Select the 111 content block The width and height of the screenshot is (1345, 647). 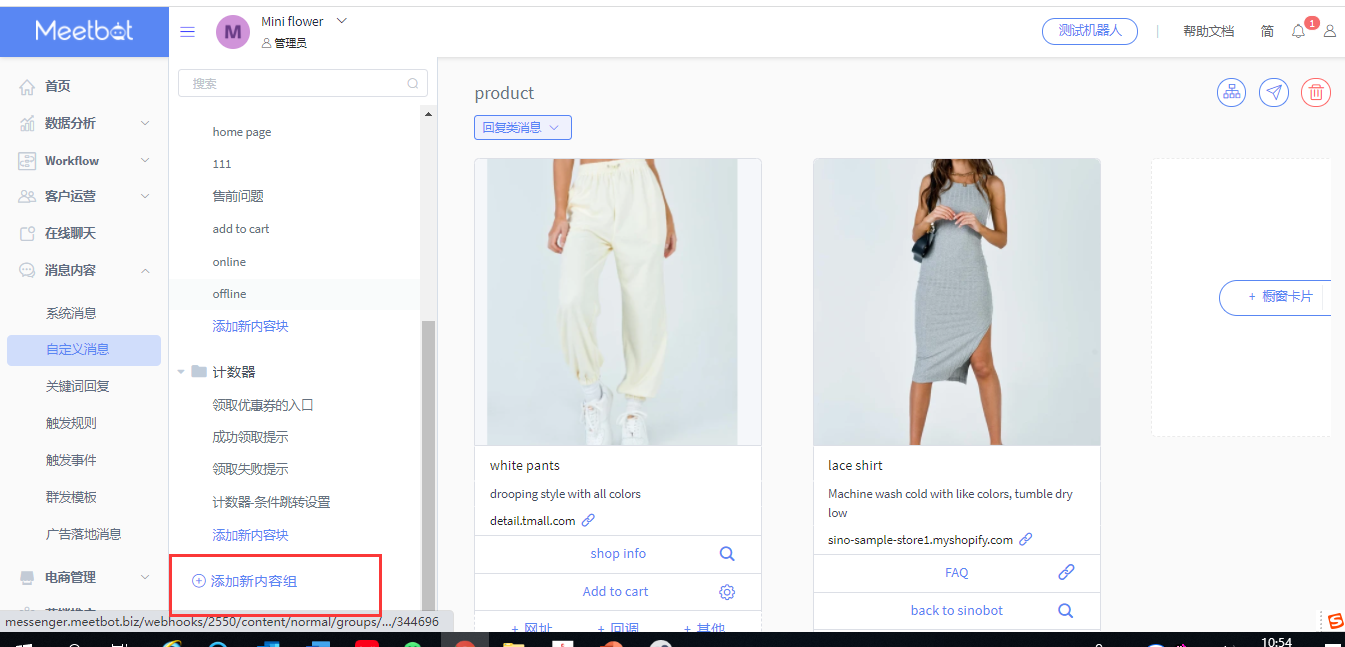pyautogui.click(x=222, y=164)
